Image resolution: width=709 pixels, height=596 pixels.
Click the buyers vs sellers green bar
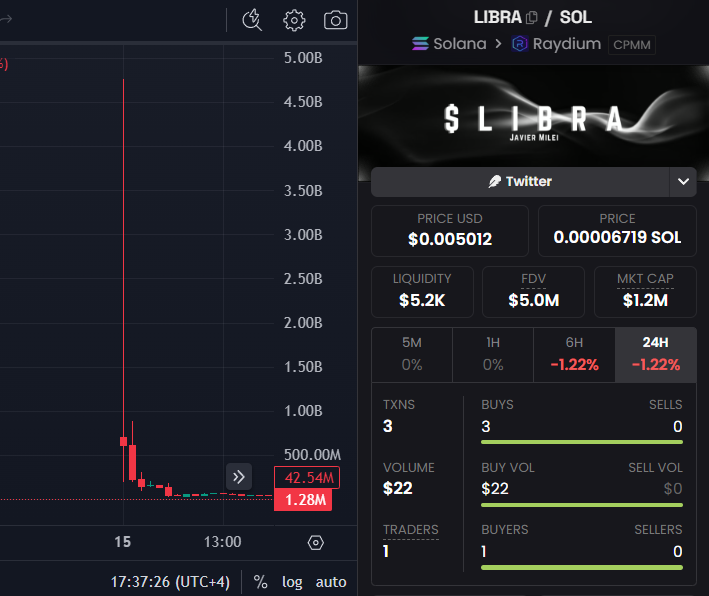[582, 567]
